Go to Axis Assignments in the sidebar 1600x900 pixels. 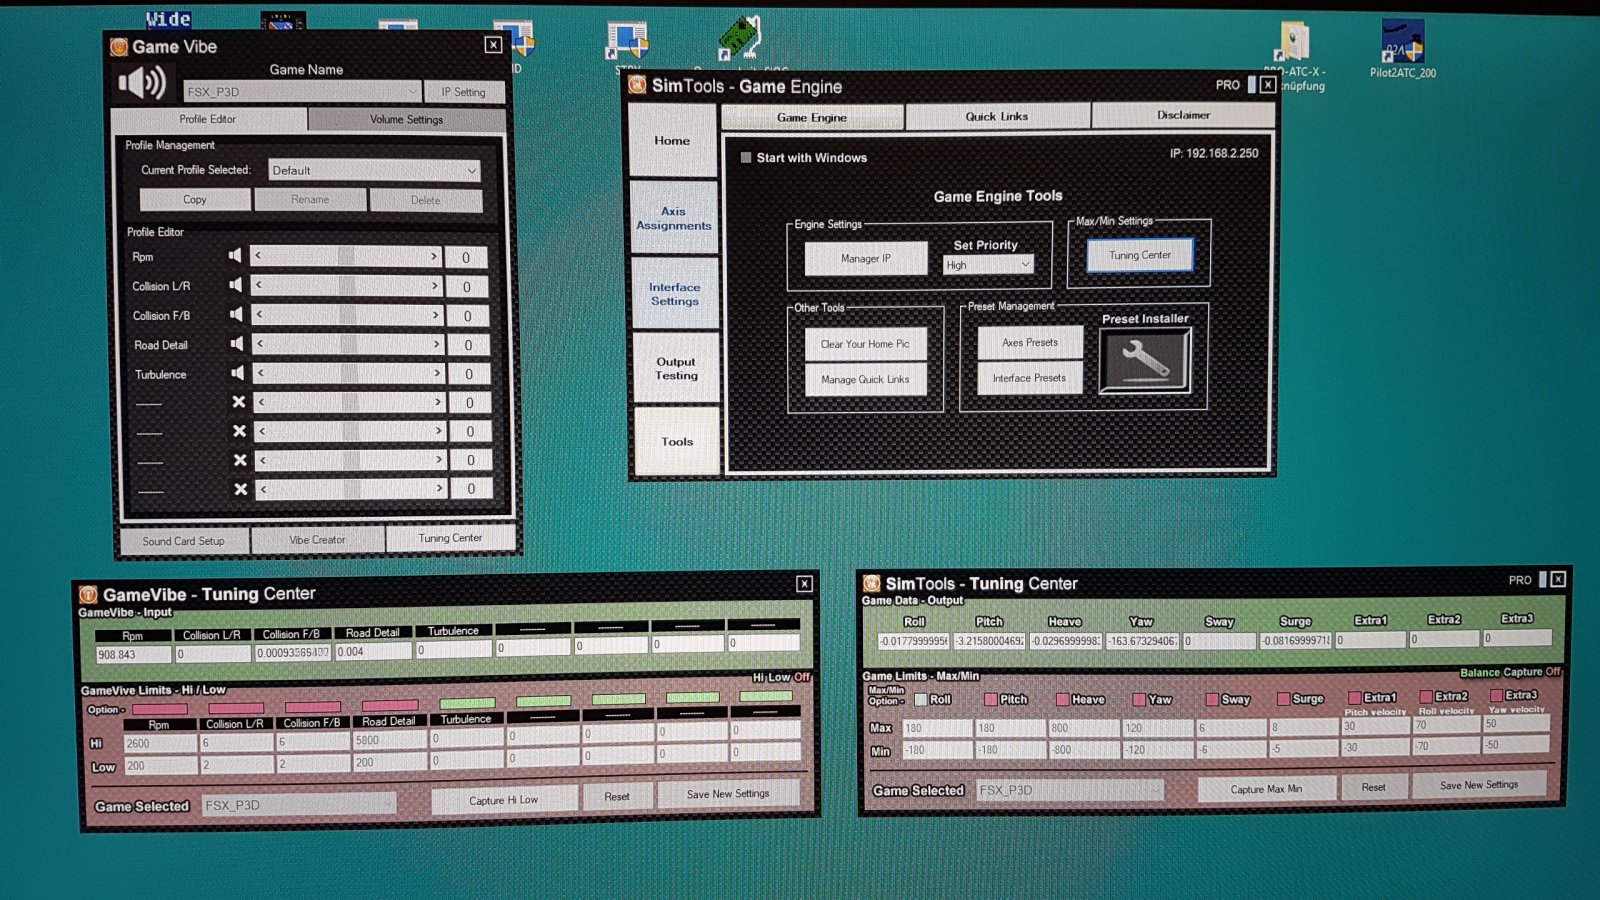click(x=674, y=218)
